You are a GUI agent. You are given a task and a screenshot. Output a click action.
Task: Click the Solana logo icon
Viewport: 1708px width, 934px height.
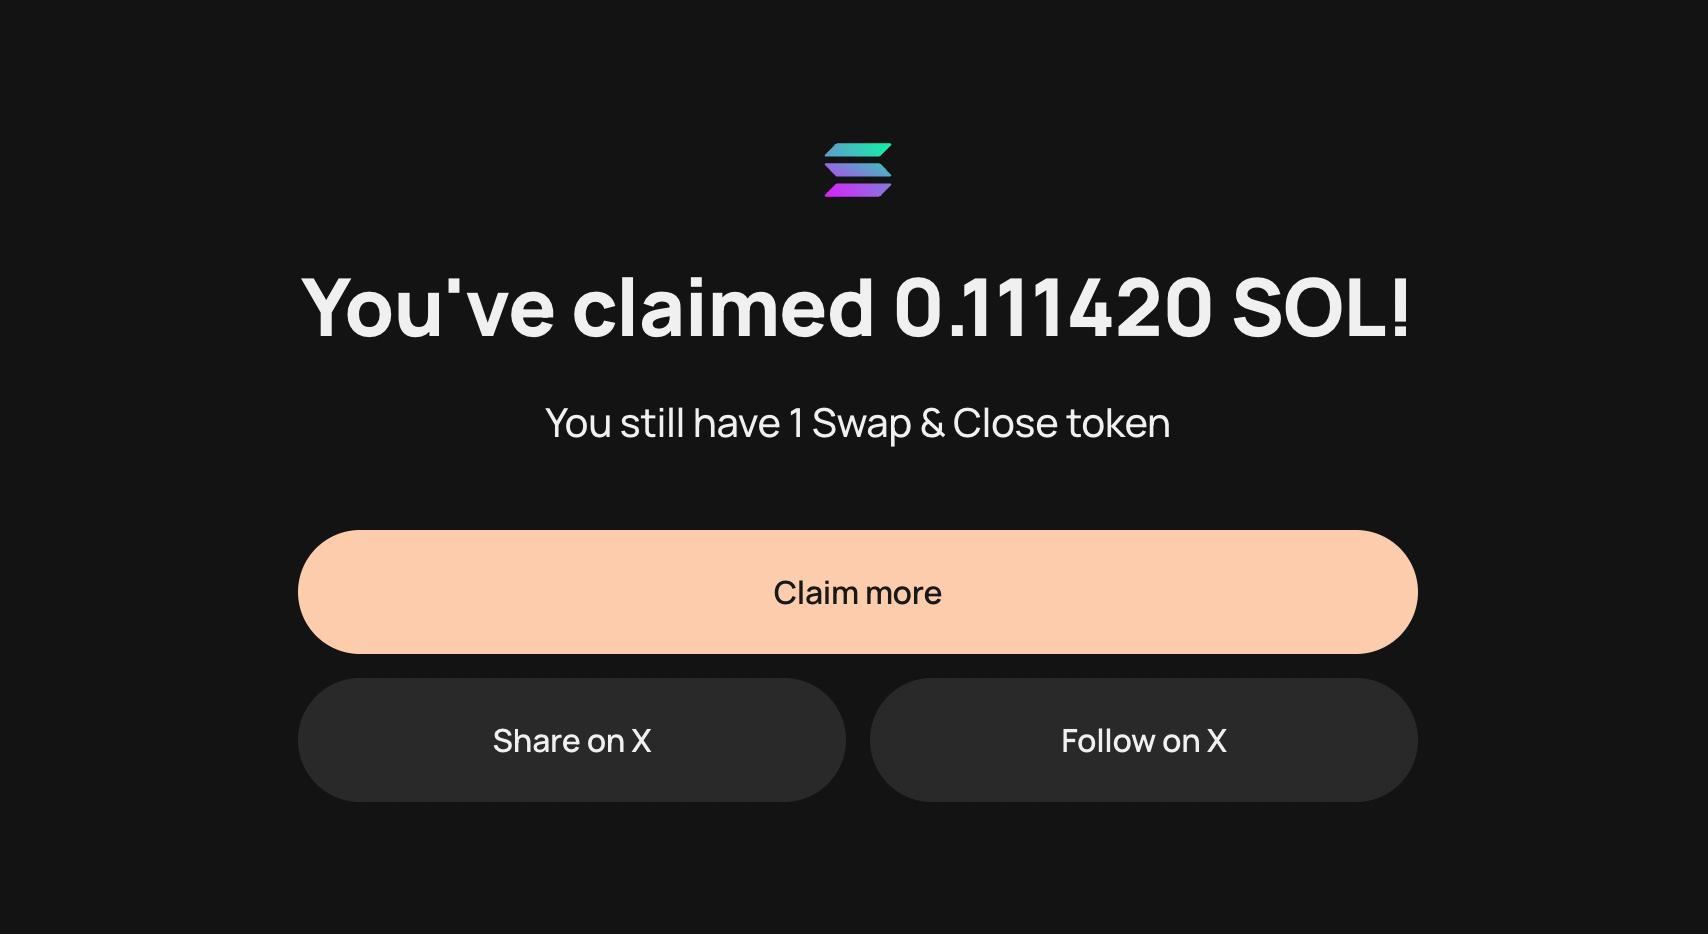(858, 170)
